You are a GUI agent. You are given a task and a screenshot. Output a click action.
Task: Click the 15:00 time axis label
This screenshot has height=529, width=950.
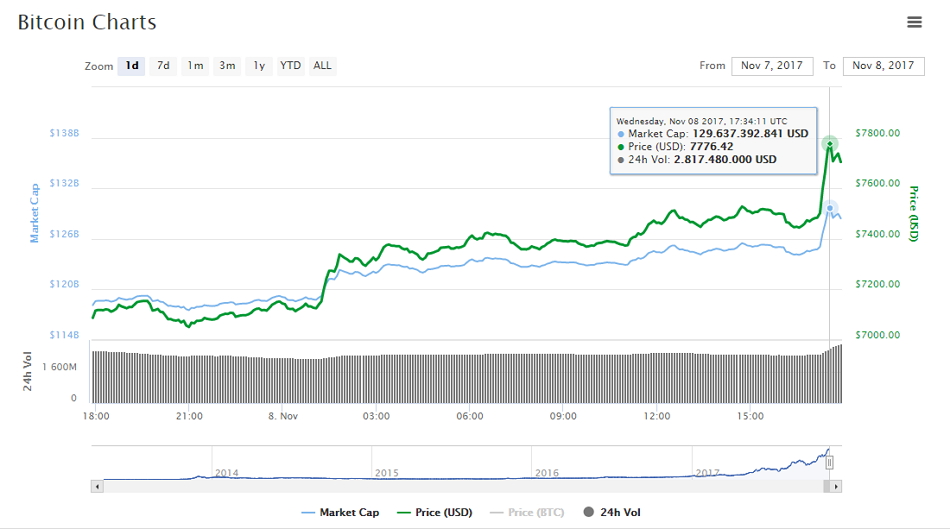[750, 416]
